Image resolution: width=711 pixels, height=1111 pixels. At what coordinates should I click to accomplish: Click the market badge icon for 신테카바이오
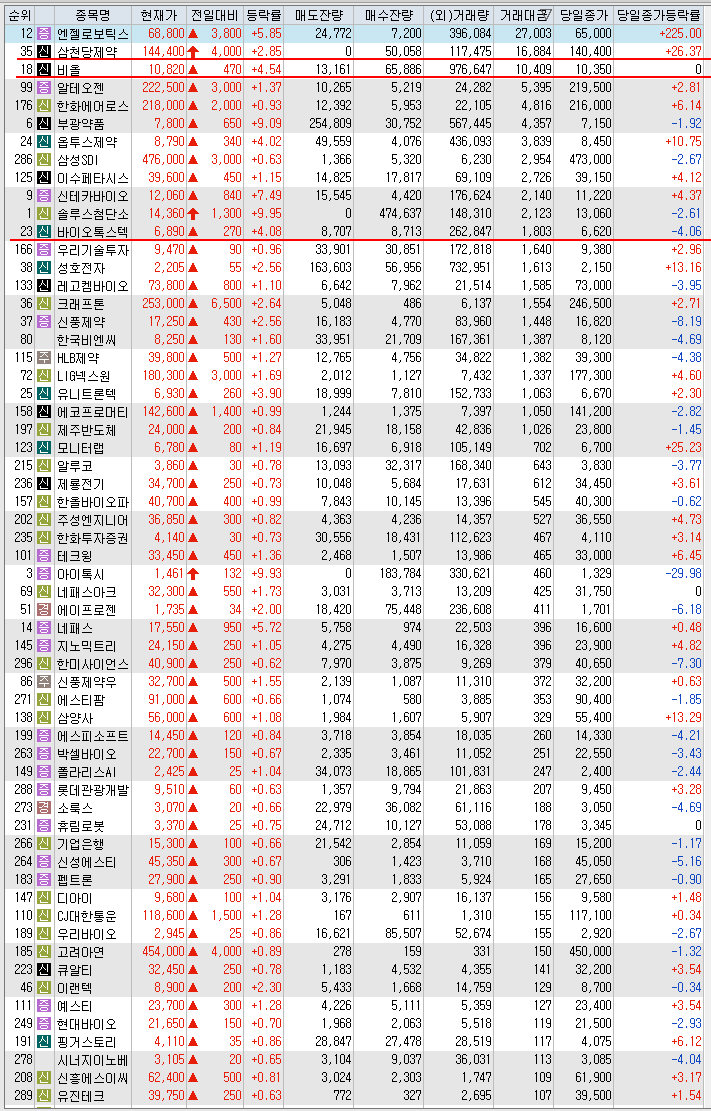[x=44, y=196]
